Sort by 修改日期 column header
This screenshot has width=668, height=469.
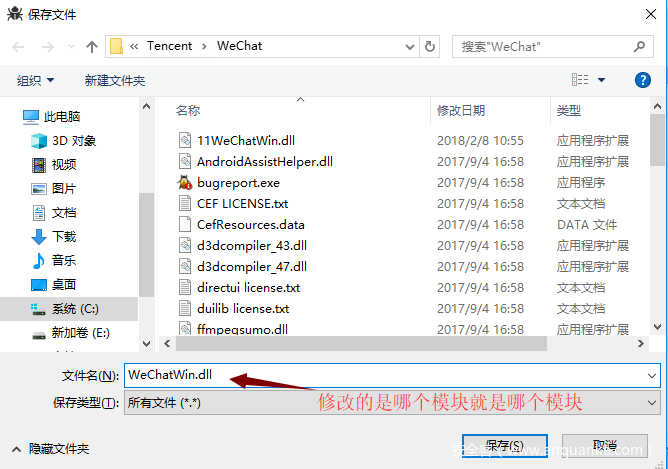point(461,111)
